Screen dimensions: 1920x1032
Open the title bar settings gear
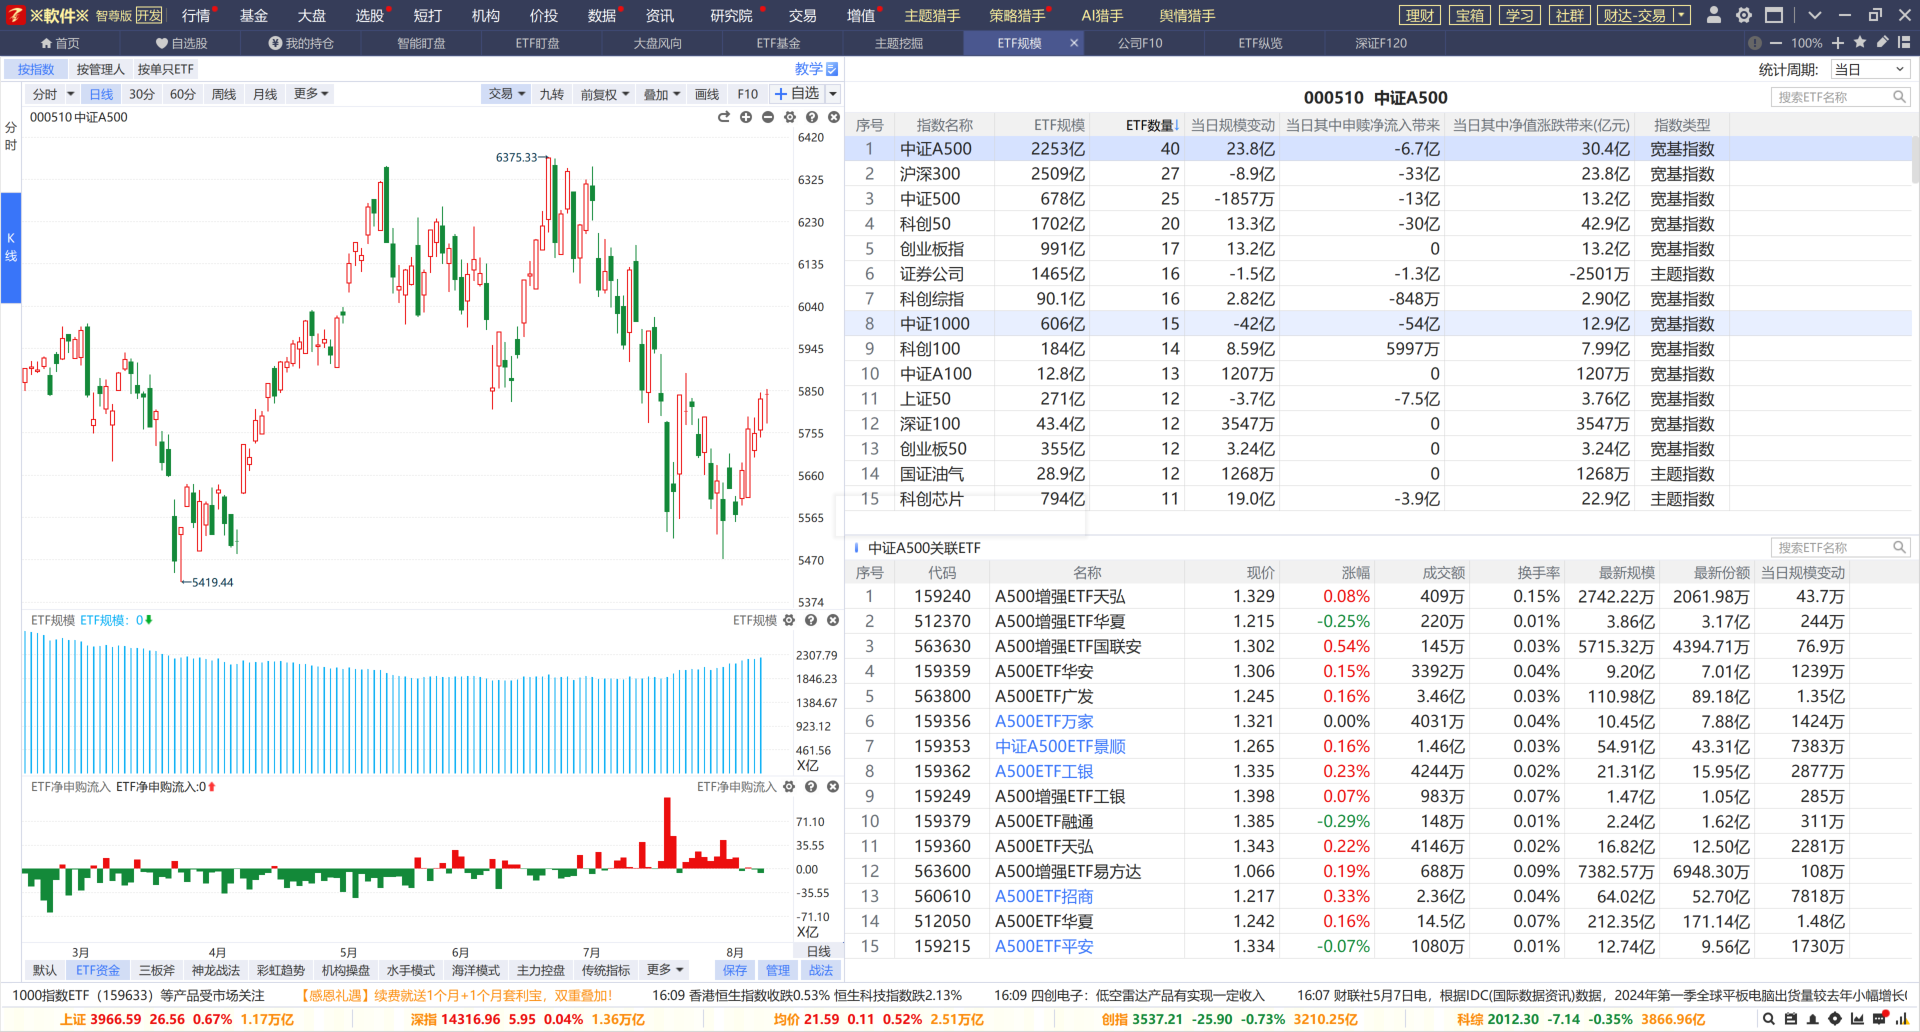coord(1744,15)
